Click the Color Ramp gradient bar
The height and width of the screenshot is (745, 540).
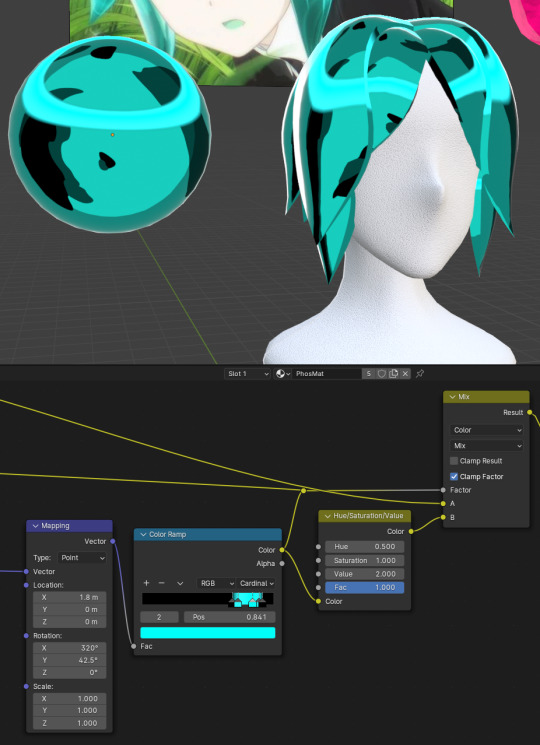[208, 599]
